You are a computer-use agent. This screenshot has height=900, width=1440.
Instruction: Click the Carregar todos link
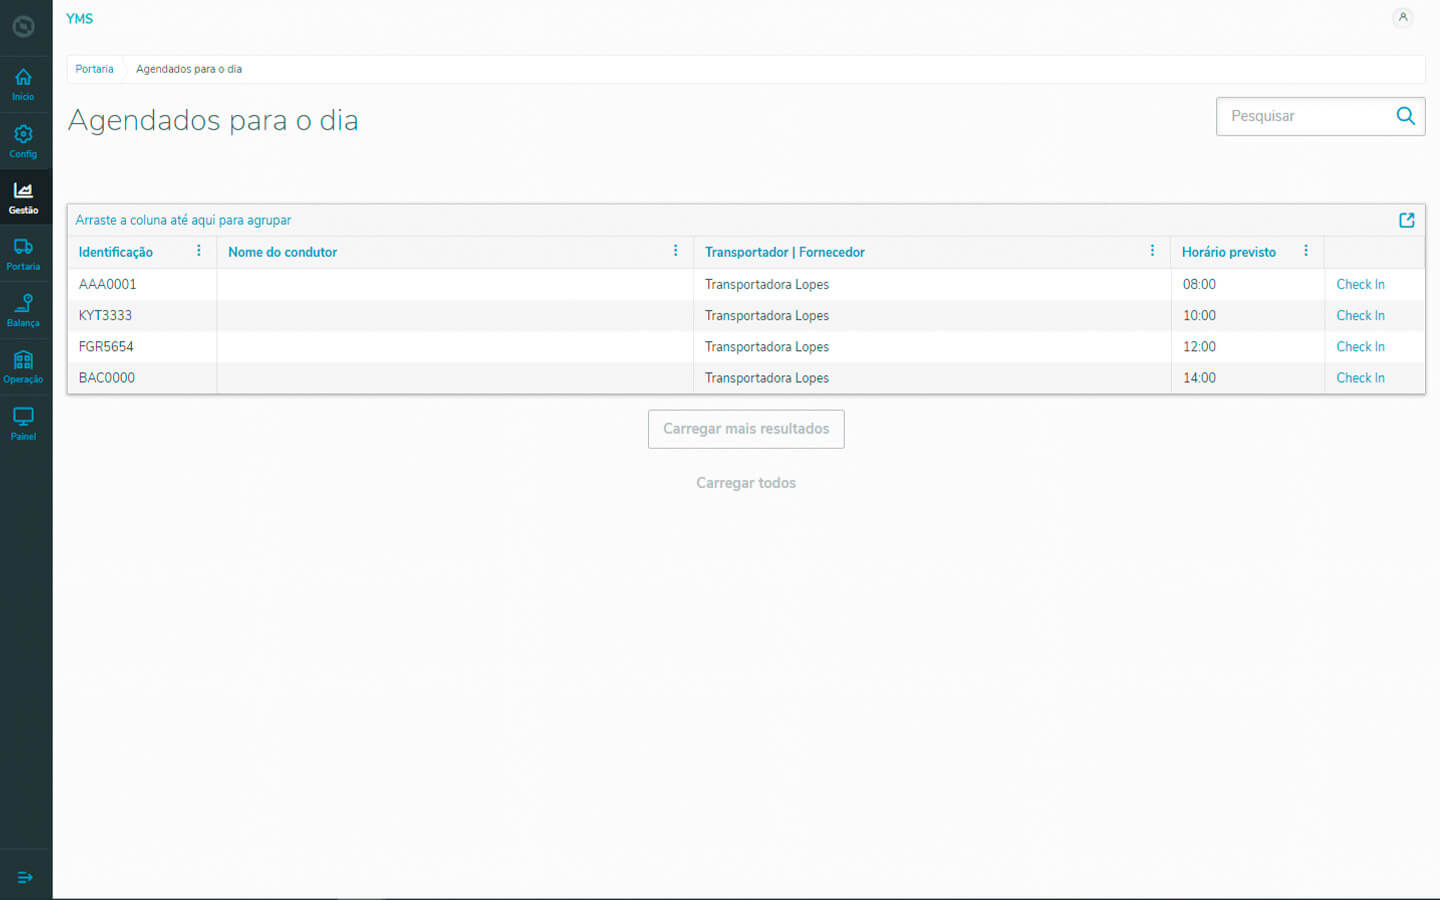[746, 483]
